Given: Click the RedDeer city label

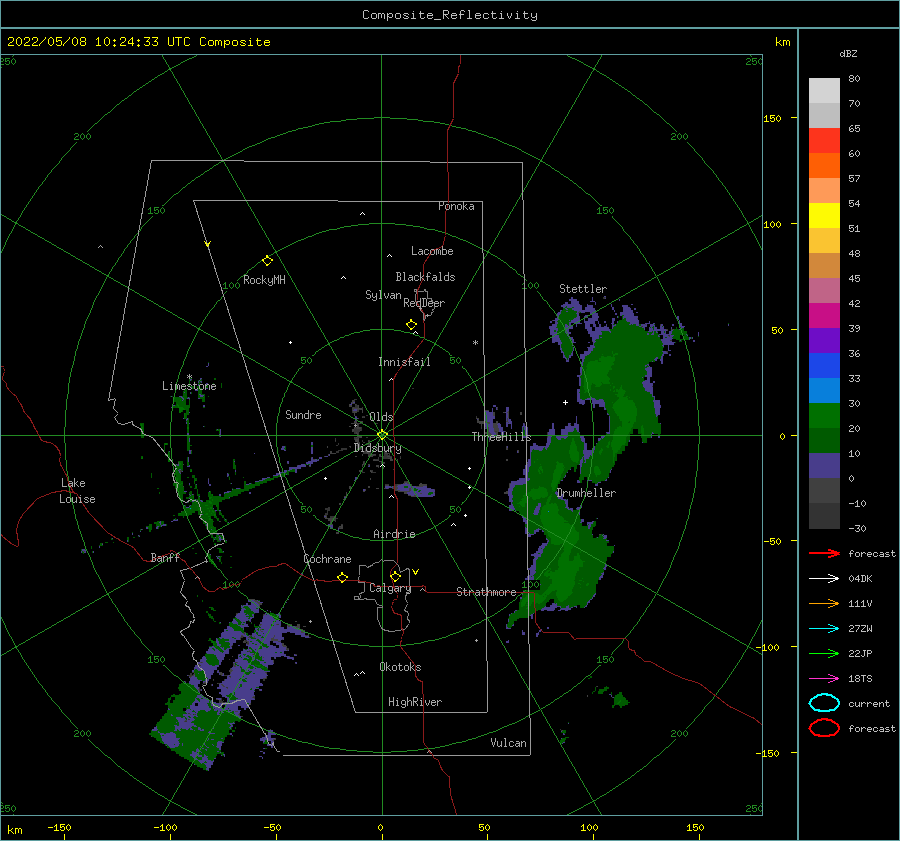Looking at the screenshot, I should point(424,303).
